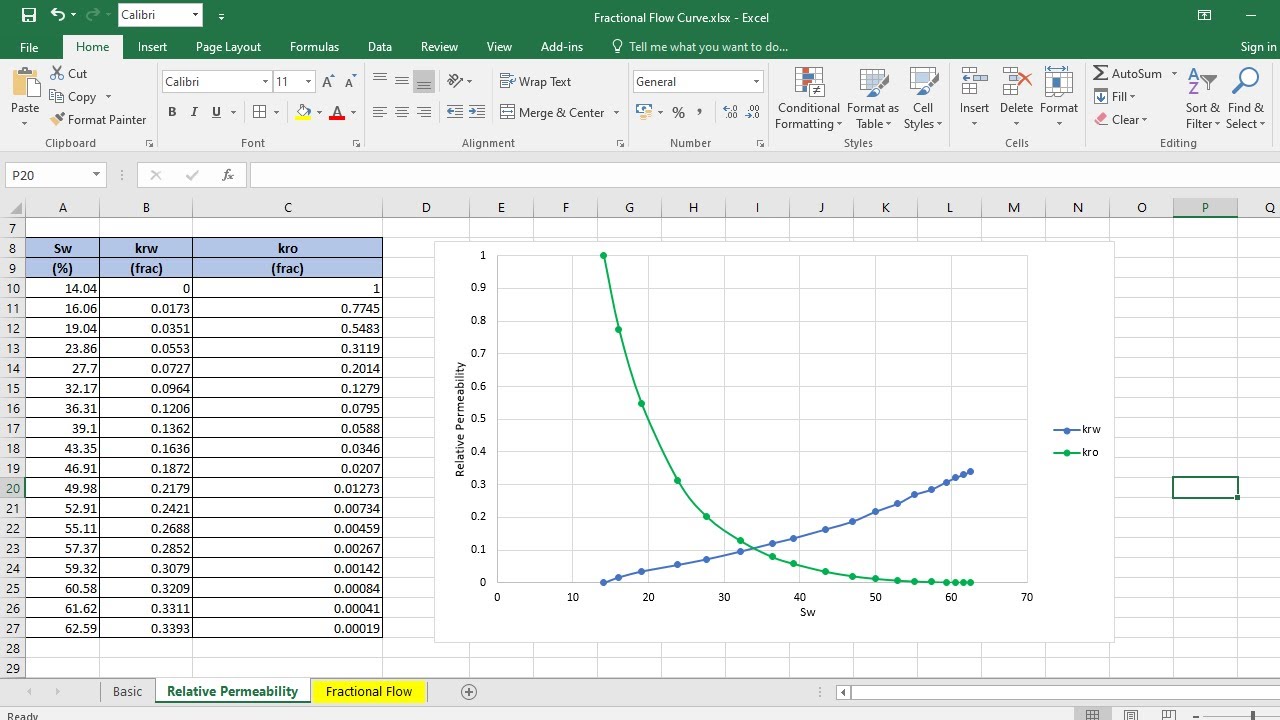Open Conditional Formatting menu
Screen dimensions: 1280x720
coord(809,99)
